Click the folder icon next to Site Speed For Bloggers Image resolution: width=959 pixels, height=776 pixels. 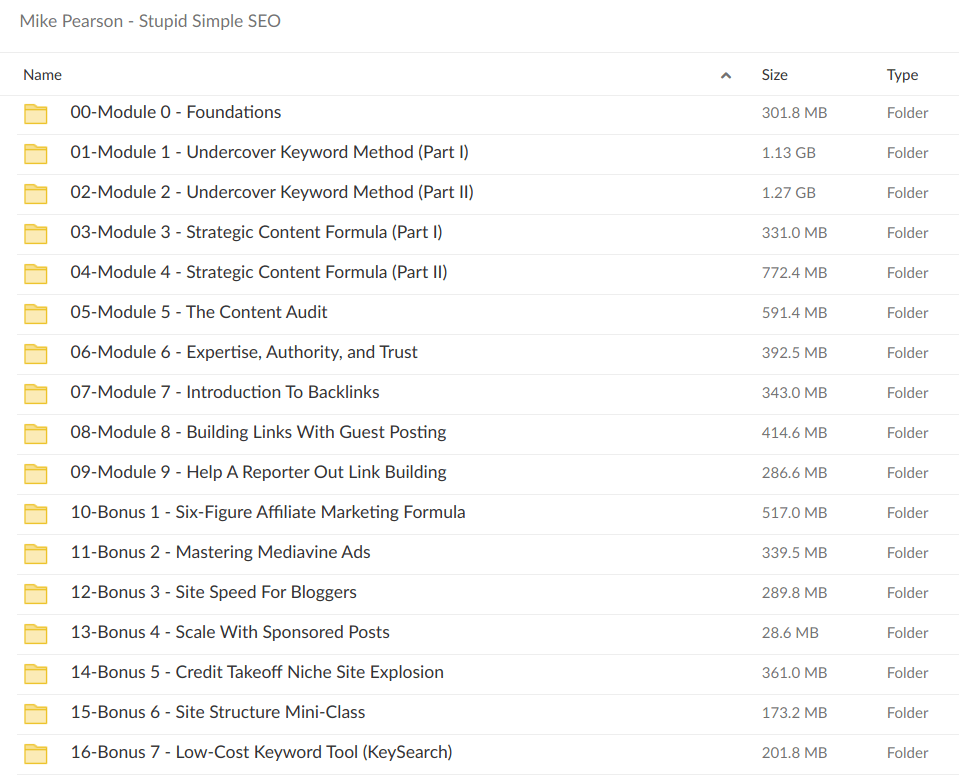pyautogui.click(x=36, y=593)
